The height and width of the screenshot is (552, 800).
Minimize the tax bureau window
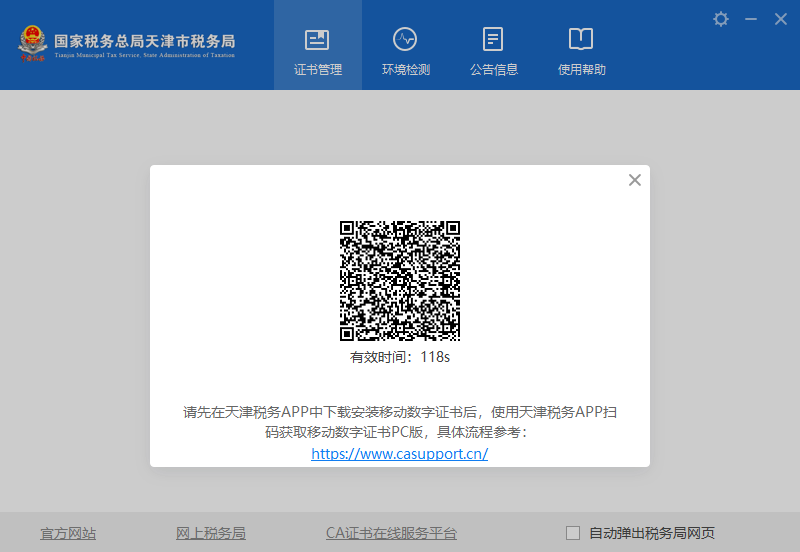pos(751,19)
